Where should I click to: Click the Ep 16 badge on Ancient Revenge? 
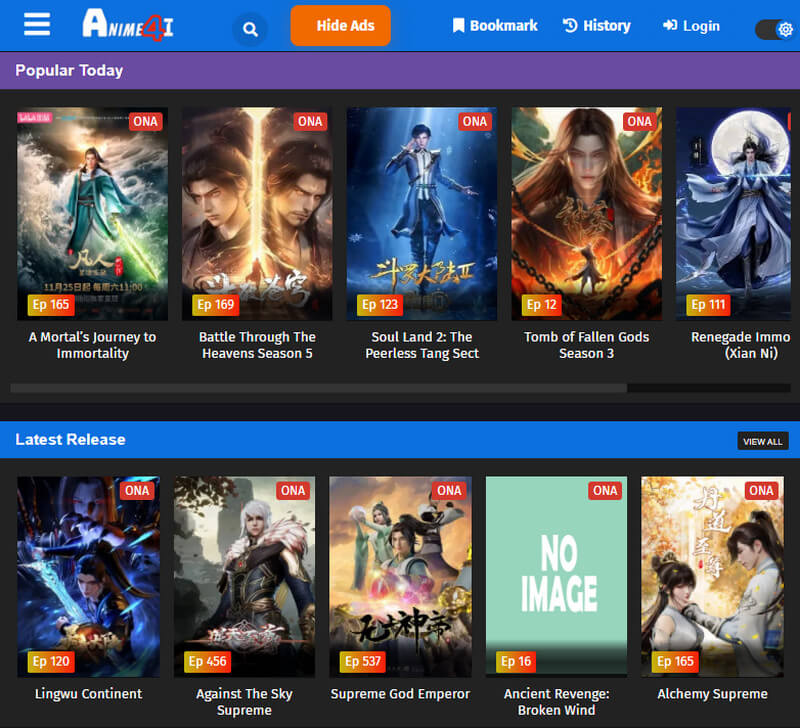click(x=516, y=662)
